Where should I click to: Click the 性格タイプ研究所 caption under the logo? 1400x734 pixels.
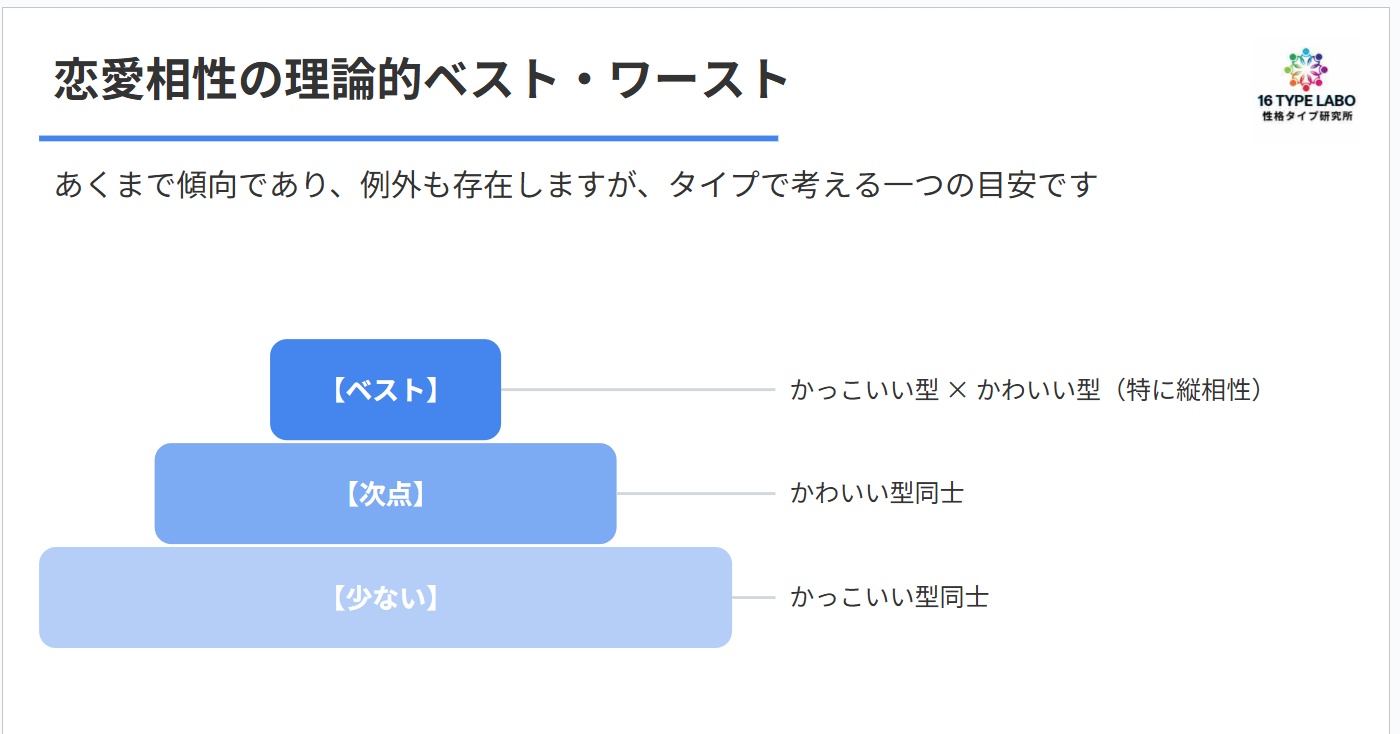coord(1306,118)
